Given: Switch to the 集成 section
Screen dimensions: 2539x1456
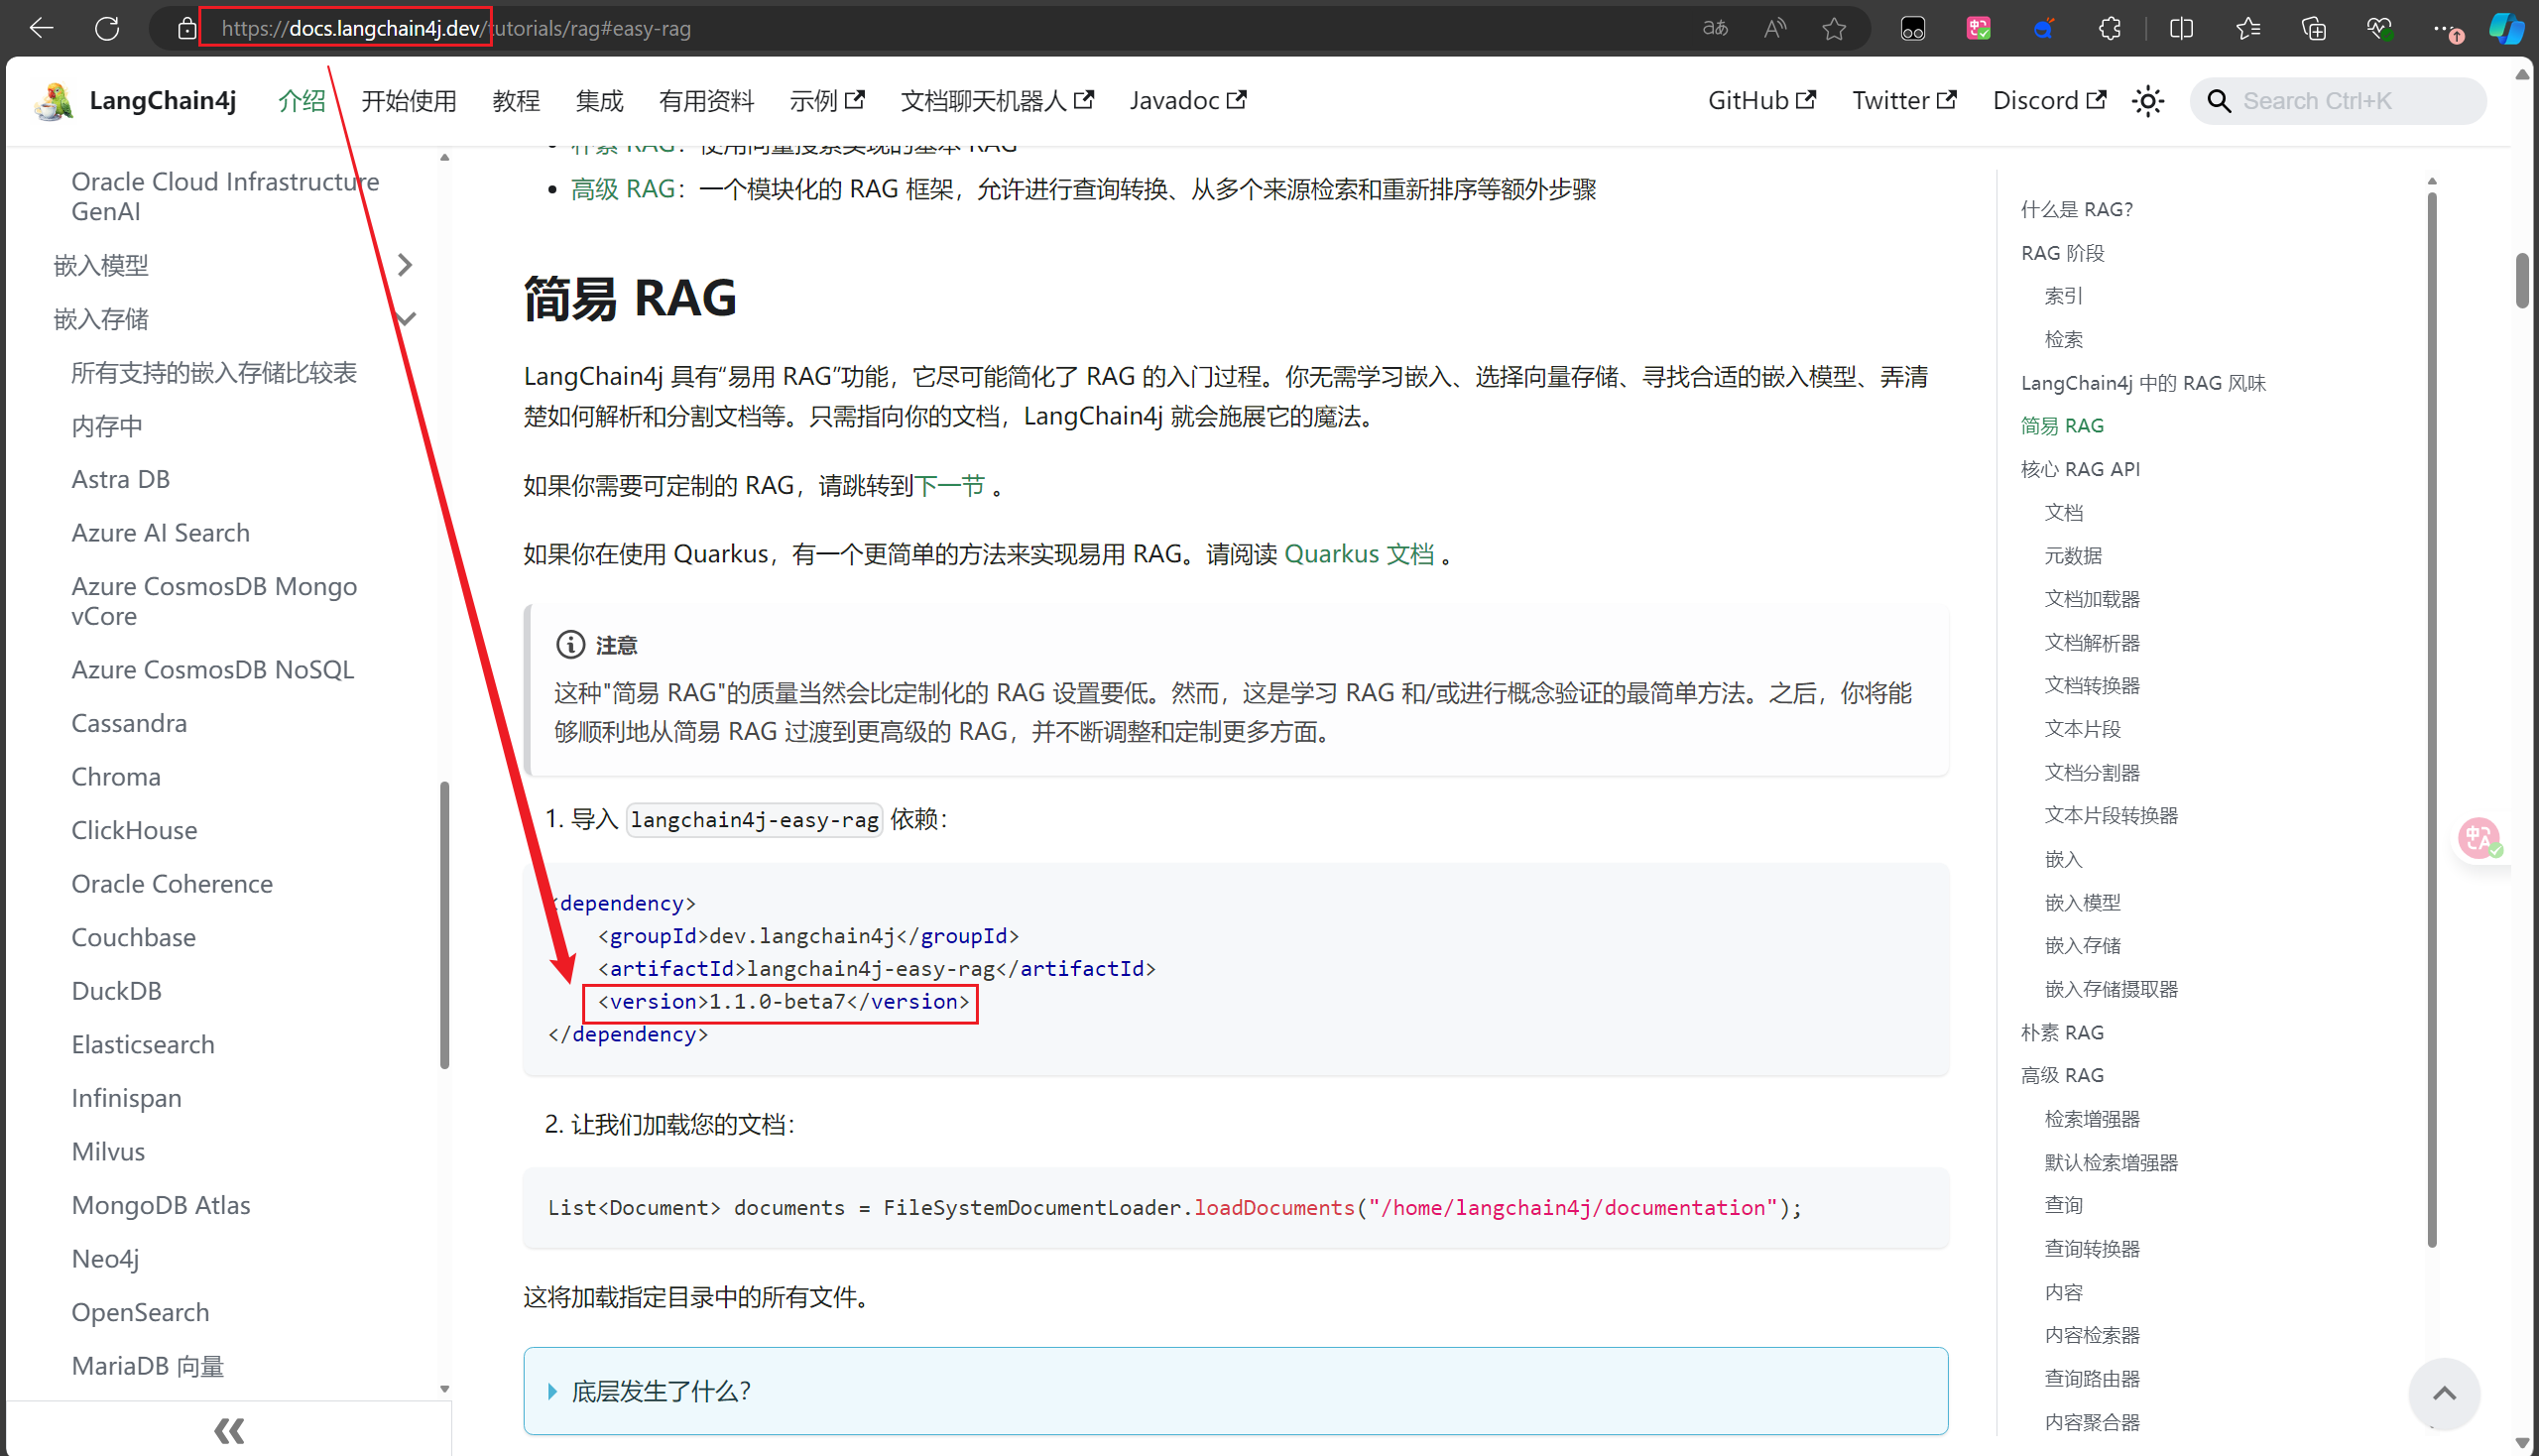Looking at the screenshot, I should pos(598,100).
